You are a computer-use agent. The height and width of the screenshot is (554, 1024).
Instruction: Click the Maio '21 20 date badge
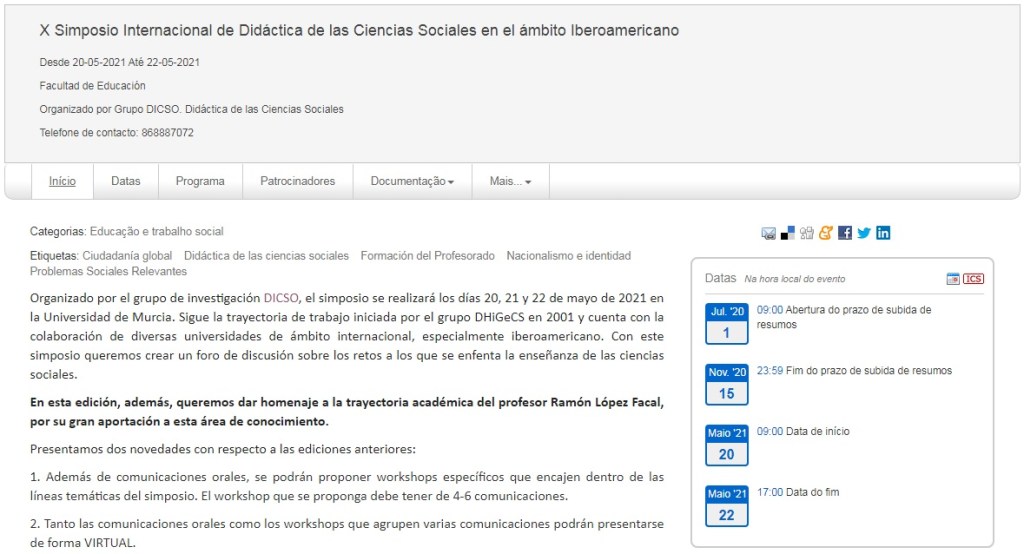pos(726,445)
